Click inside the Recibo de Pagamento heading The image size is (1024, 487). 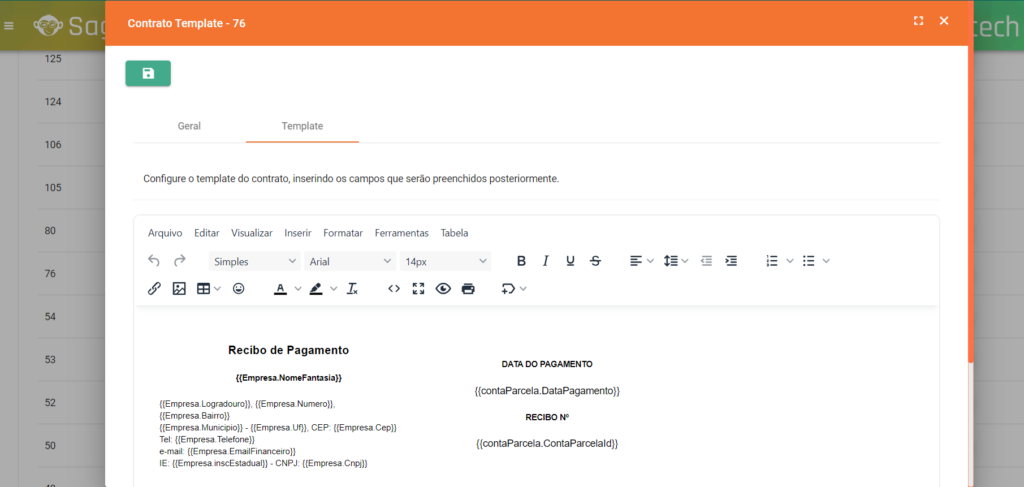[288, 350]
